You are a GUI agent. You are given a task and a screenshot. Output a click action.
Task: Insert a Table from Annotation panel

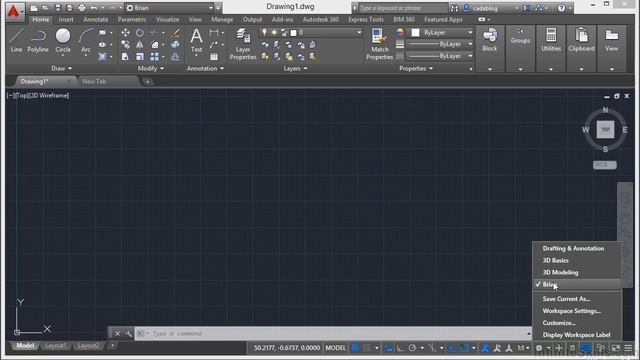(214, 57)
